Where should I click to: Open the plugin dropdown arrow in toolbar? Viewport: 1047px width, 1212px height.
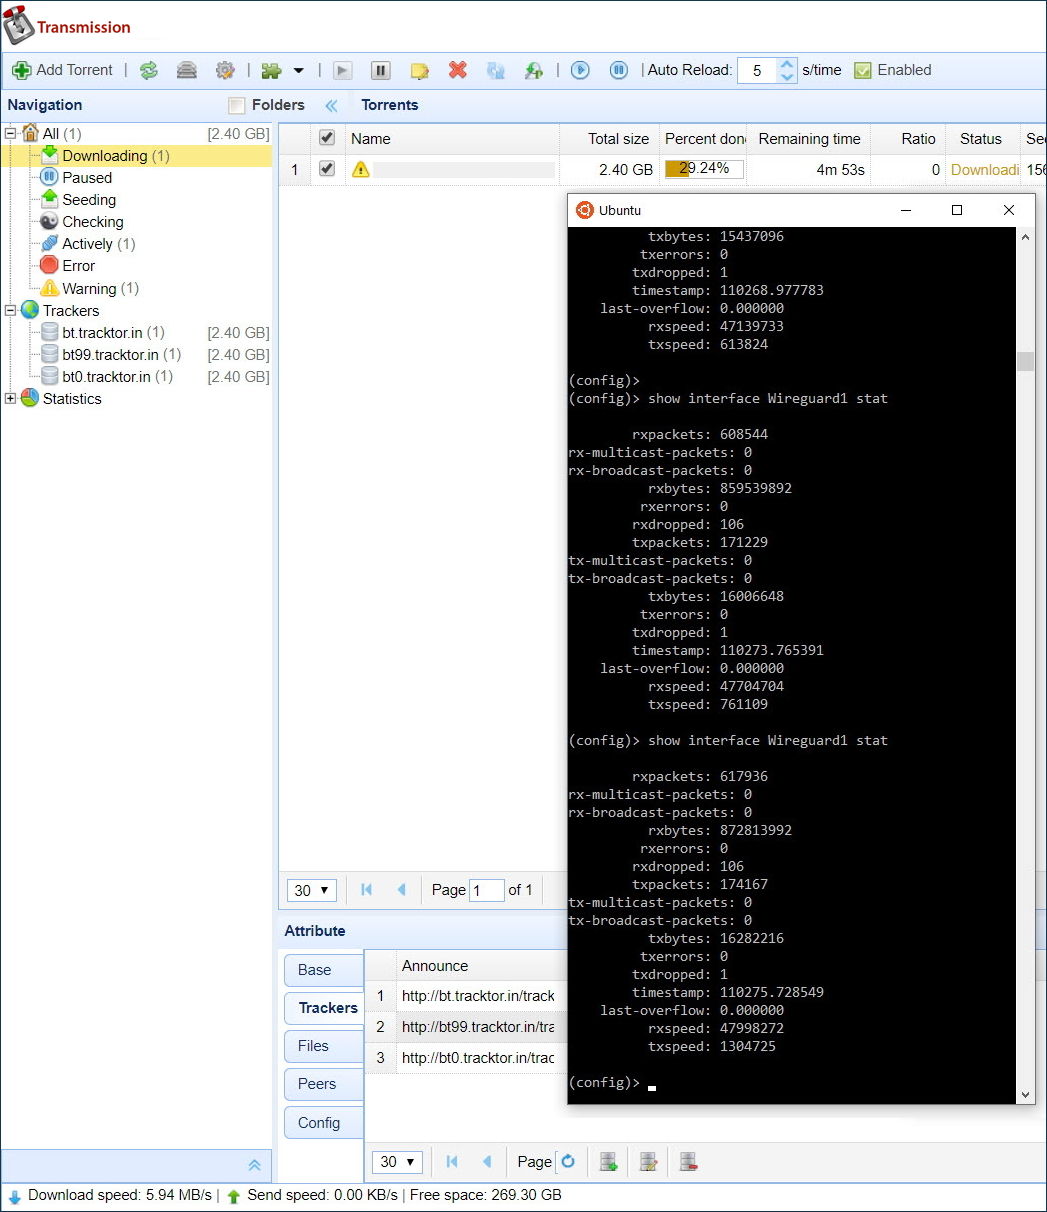point(298,71)
